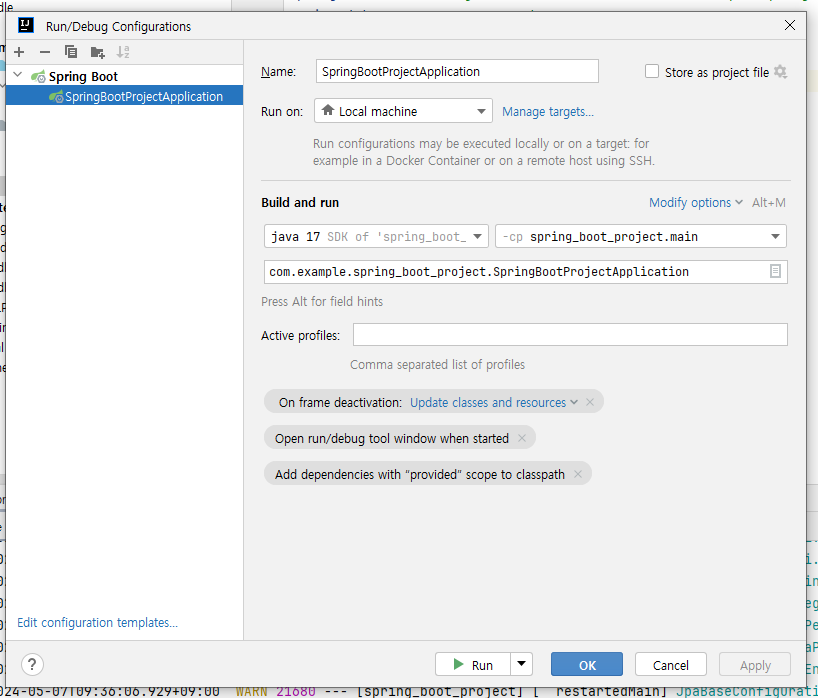Expand the Modify options menu
The height and width of the screenshot is (698, 818).
pyautogui.click(x=695, y=202)
